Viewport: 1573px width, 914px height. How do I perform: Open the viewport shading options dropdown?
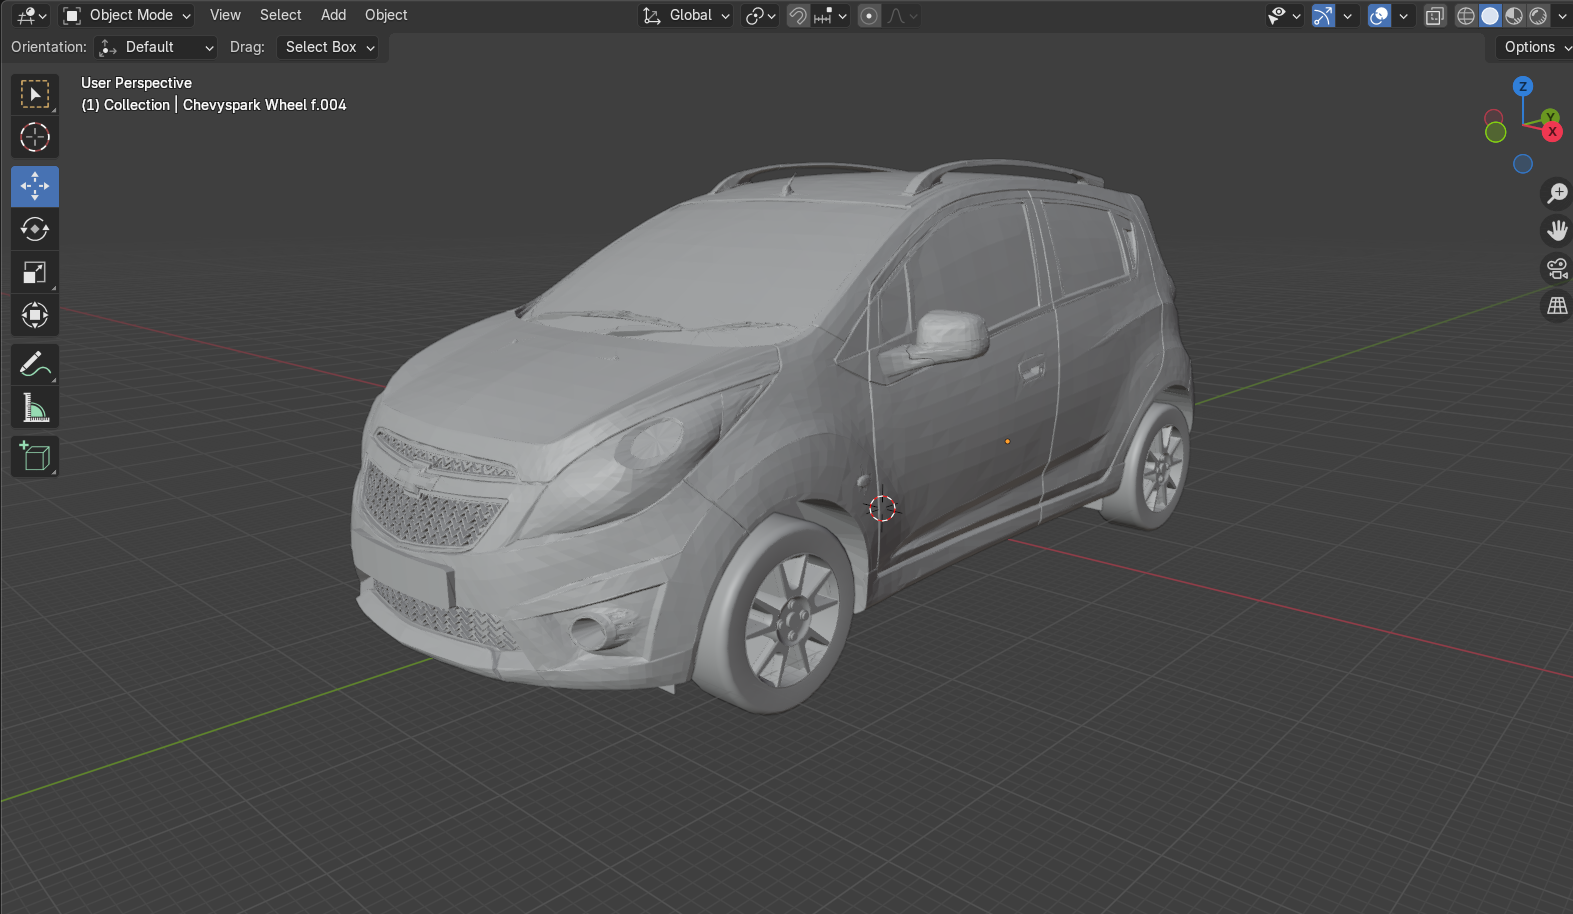click(1561, 16)
